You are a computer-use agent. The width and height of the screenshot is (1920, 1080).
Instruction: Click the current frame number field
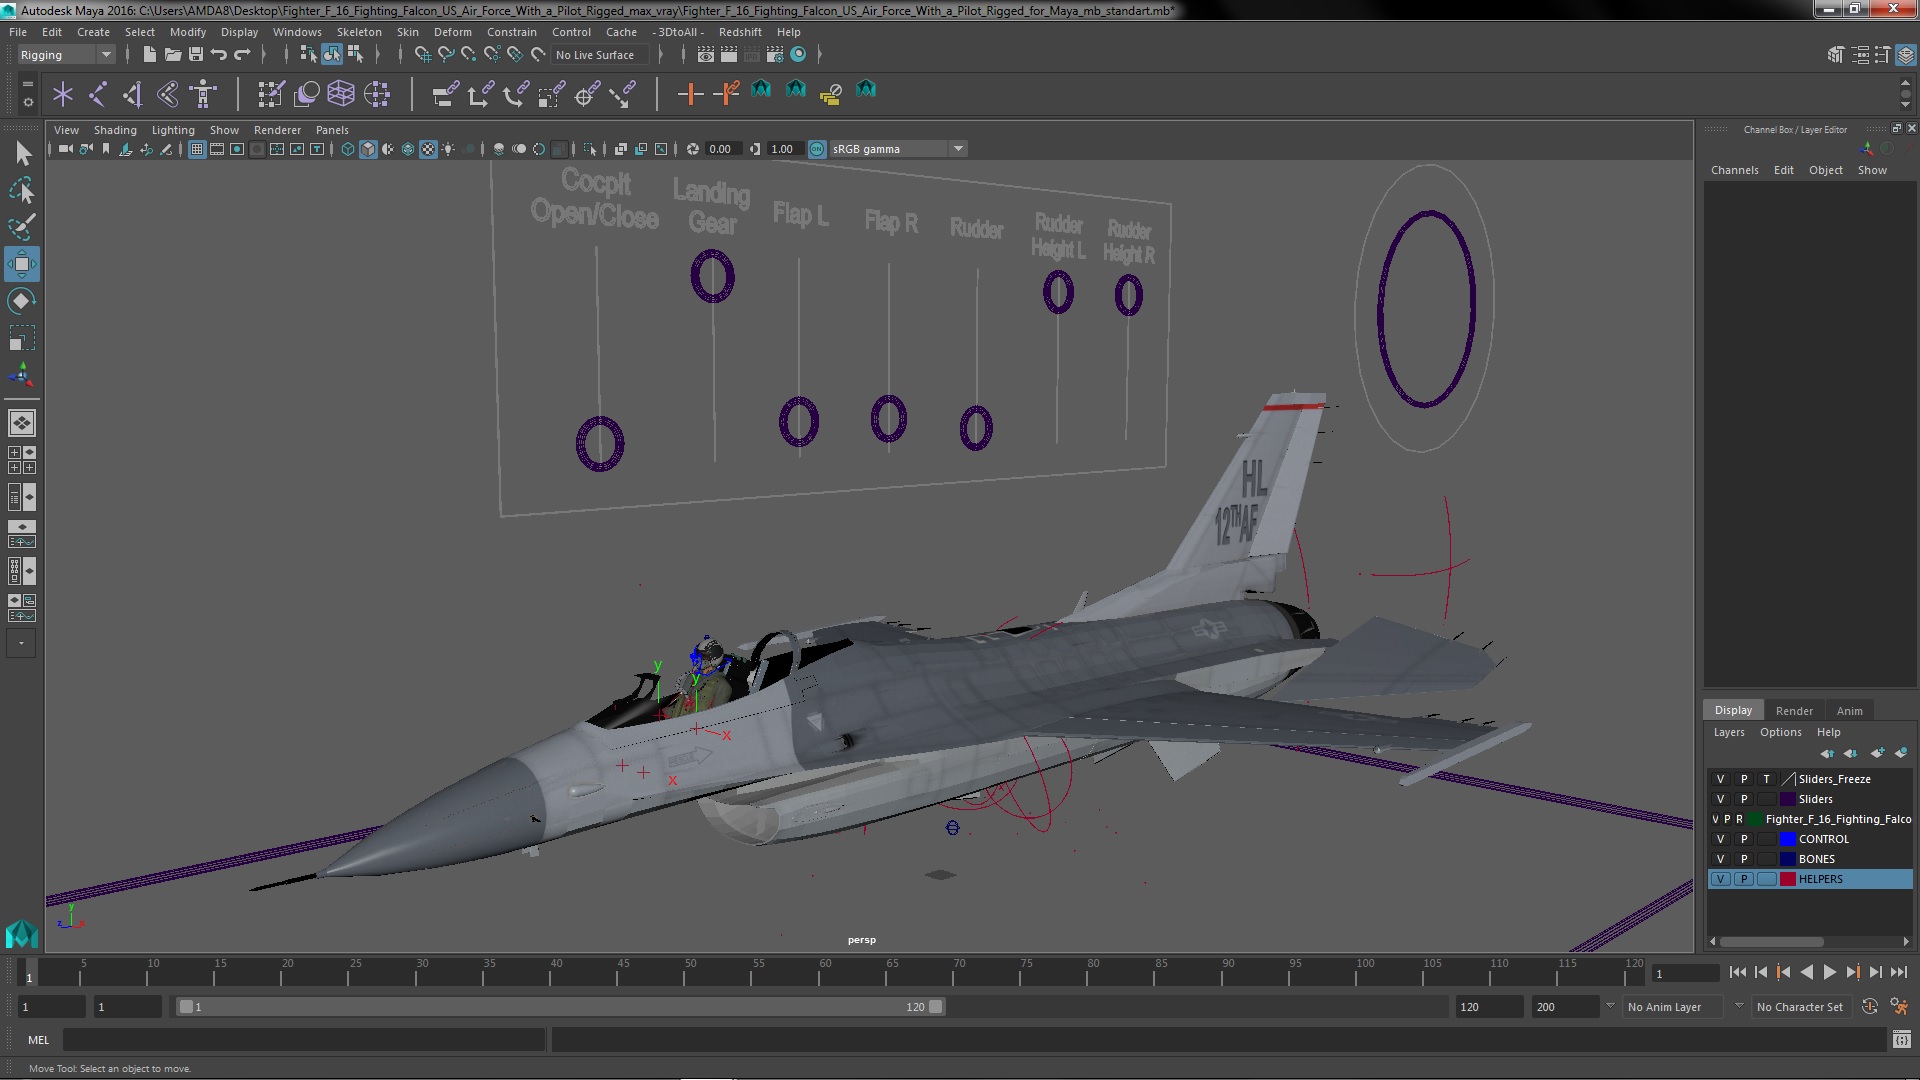coord(1685,973)
